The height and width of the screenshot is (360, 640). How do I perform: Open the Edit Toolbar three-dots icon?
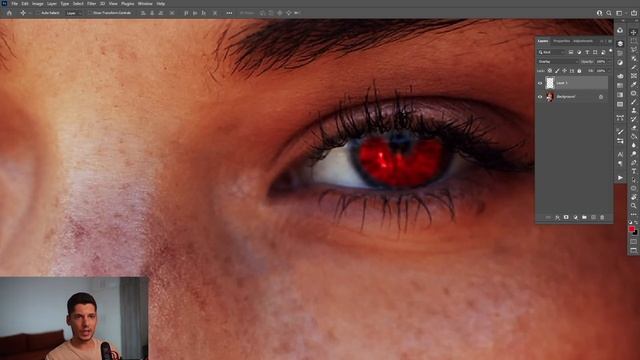[633, 215]
